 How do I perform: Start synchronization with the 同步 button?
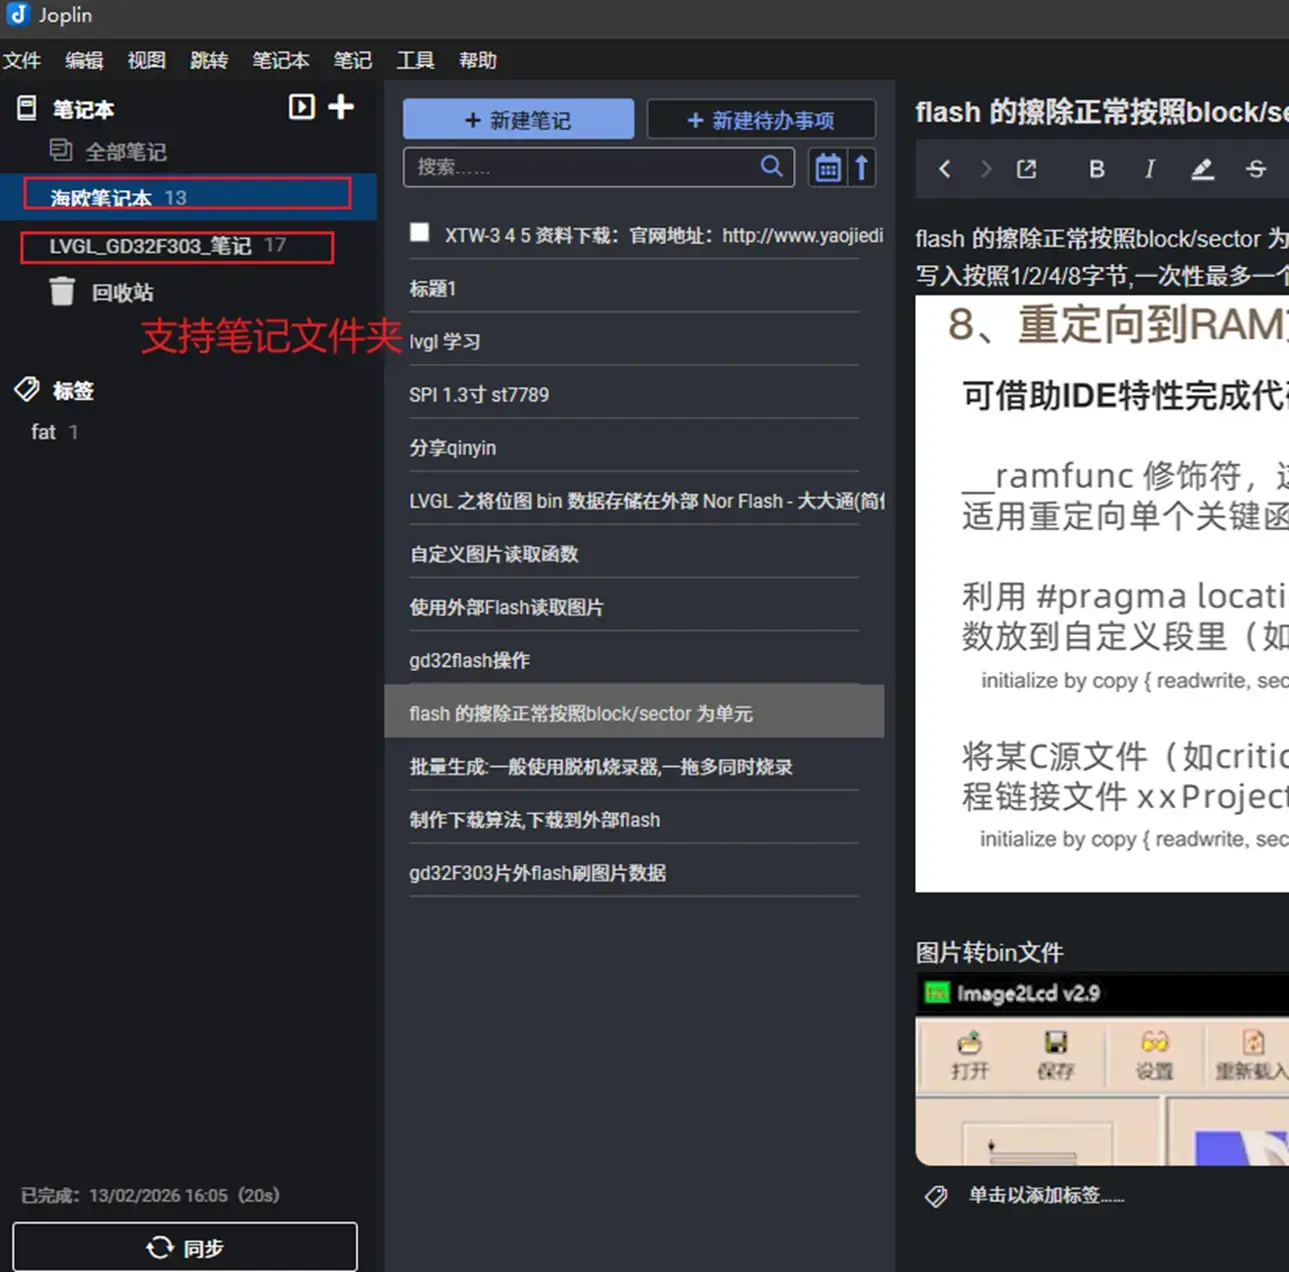184,1246
